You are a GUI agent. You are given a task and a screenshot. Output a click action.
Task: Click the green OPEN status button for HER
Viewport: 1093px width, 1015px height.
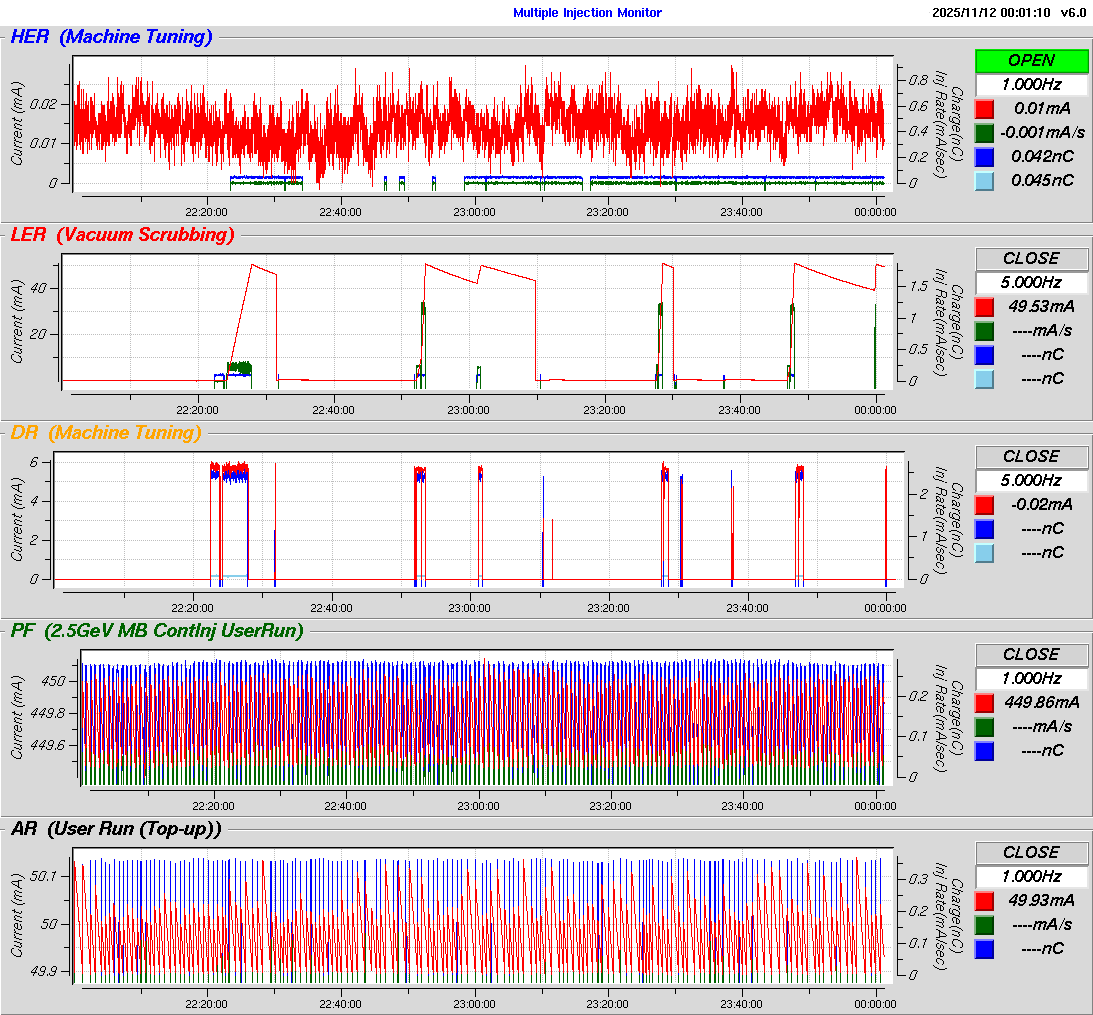pyautogui.click(x=1031, y=61)
